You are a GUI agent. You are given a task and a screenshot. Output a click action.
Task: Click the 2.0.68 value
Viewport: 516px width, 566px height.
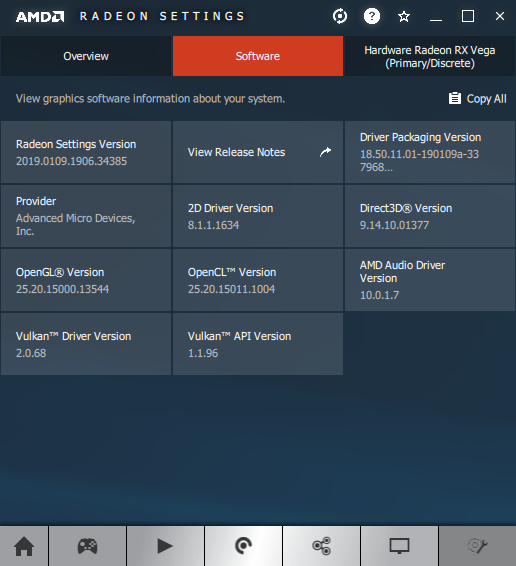[x=31, y=353]
